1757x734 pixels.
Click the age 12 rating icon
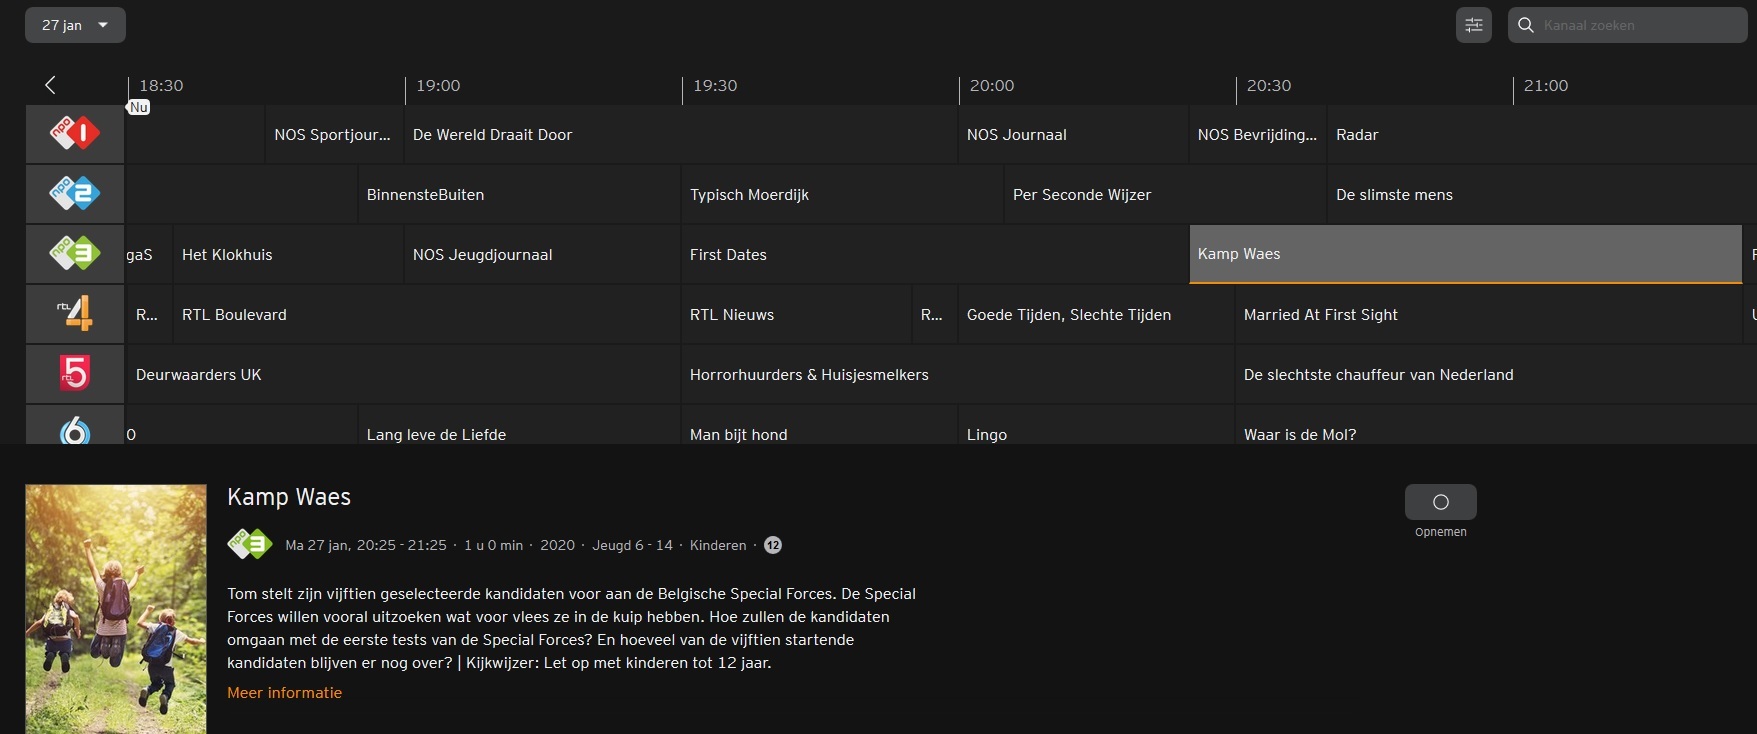(x=773, y=545)
